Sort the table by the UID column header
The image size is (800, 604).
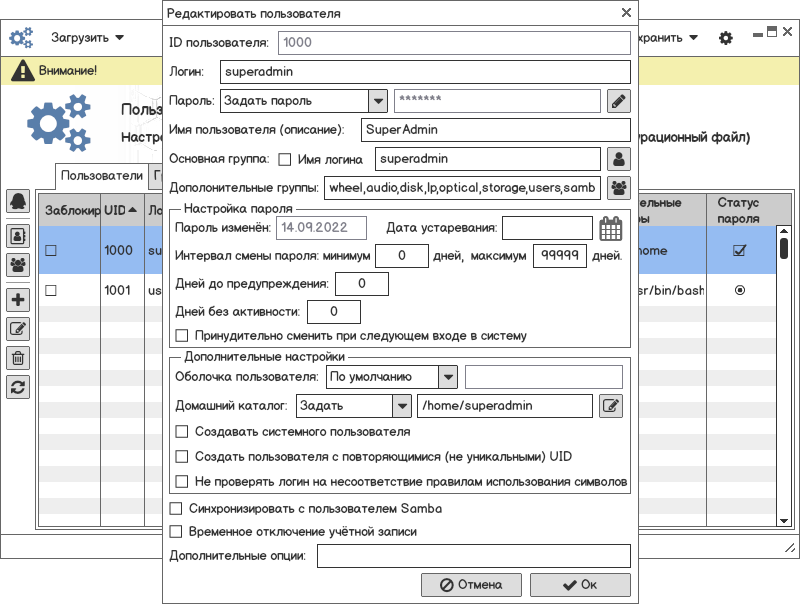[121, 210]
